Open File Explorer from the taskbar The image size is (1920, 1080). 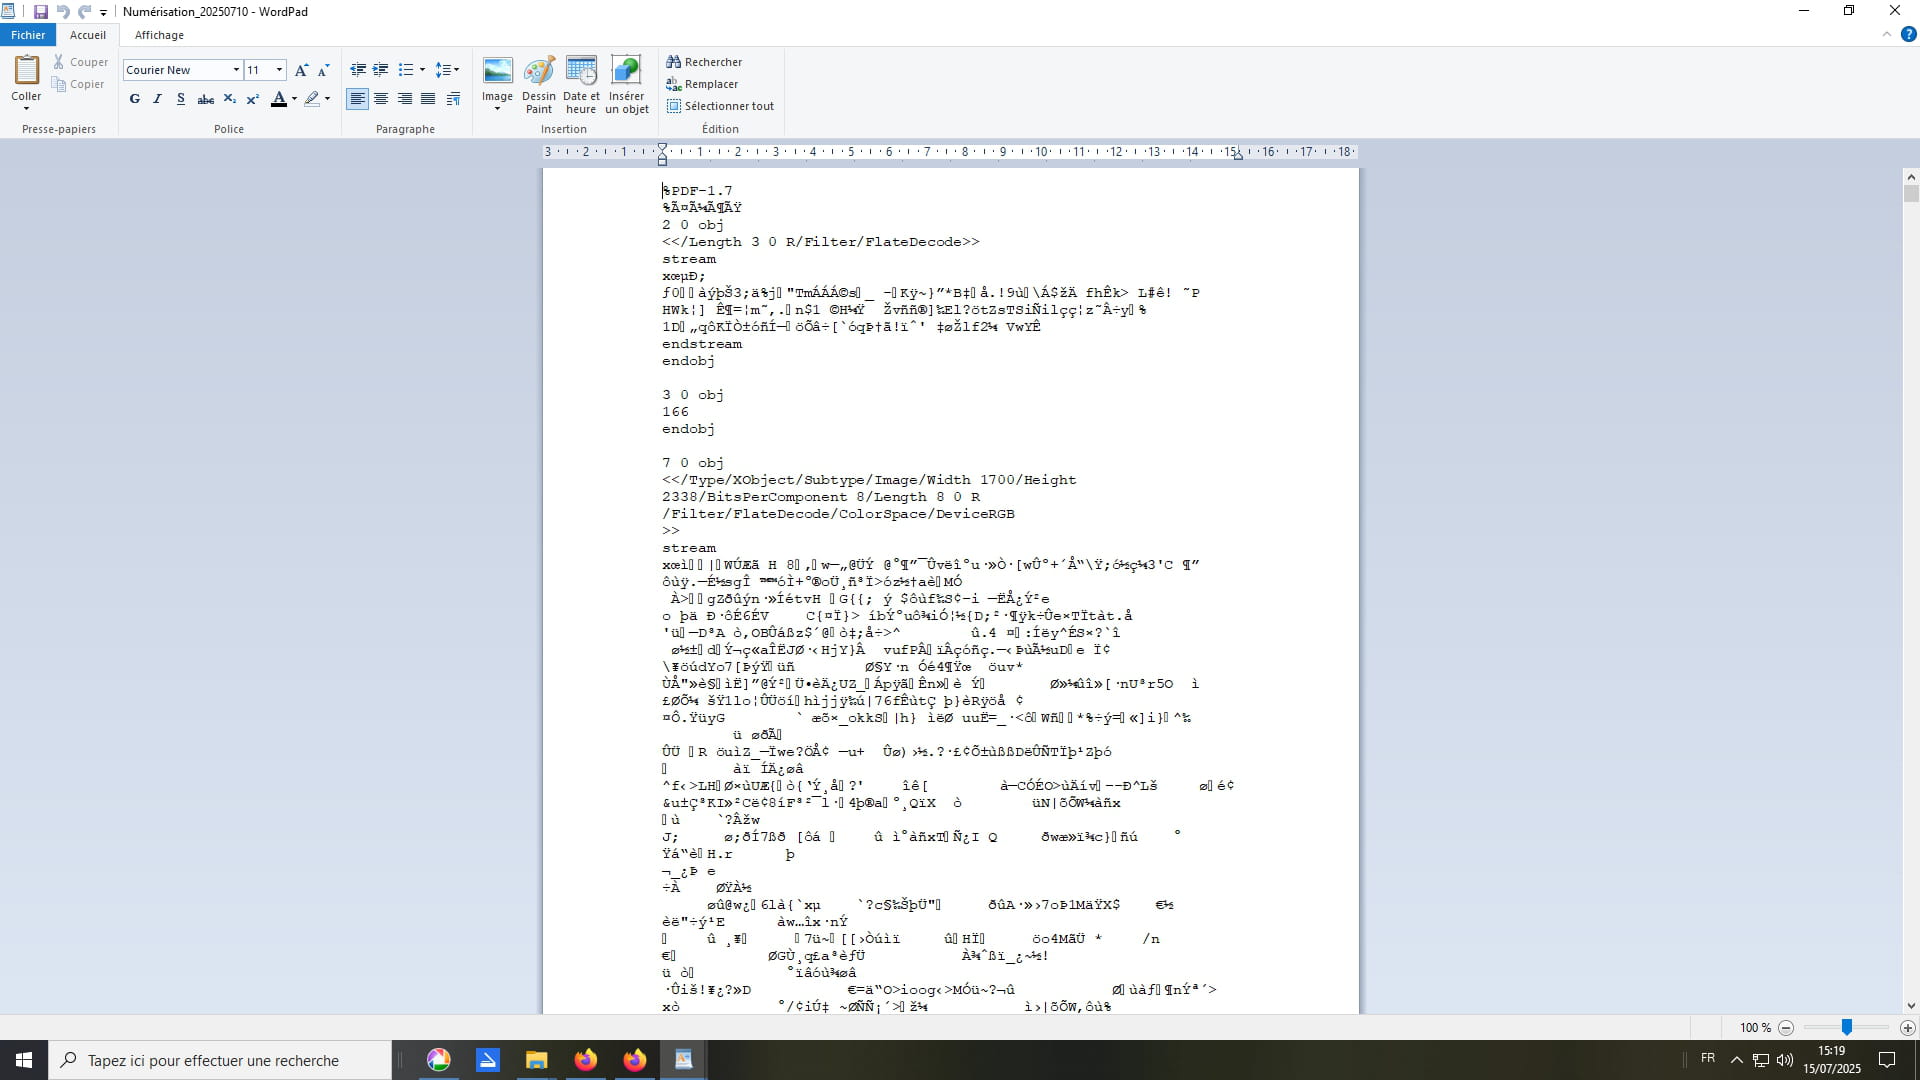pos(537,1060)
